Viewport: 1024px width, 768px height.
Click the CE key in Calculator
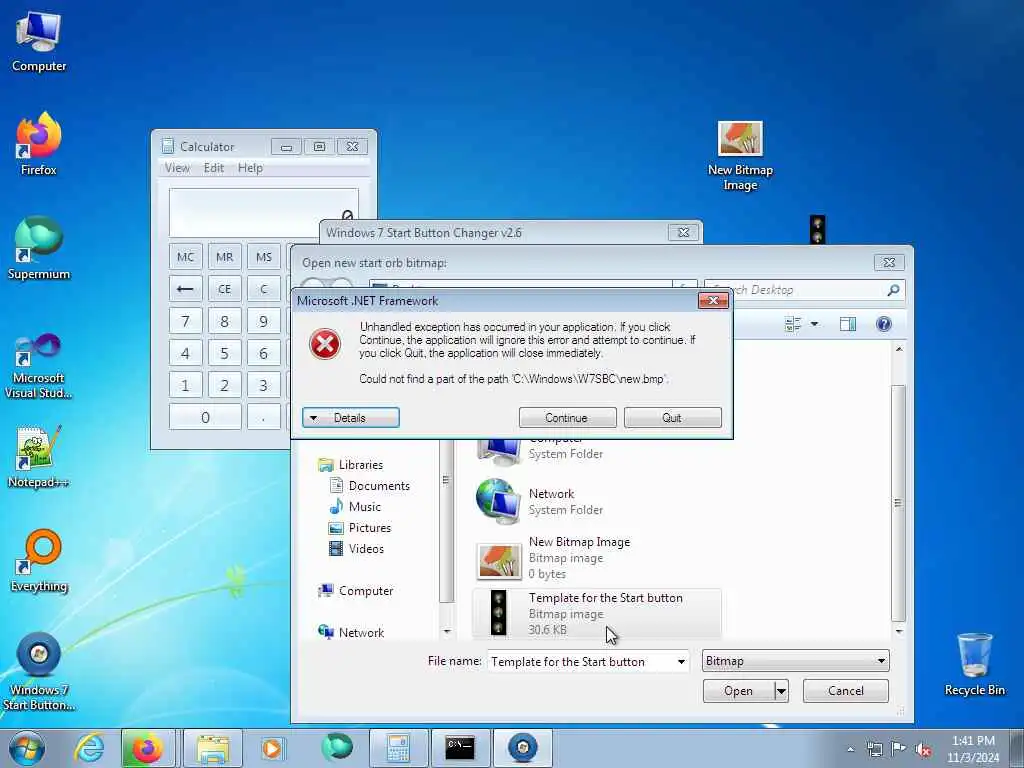[x=225, y=289]
